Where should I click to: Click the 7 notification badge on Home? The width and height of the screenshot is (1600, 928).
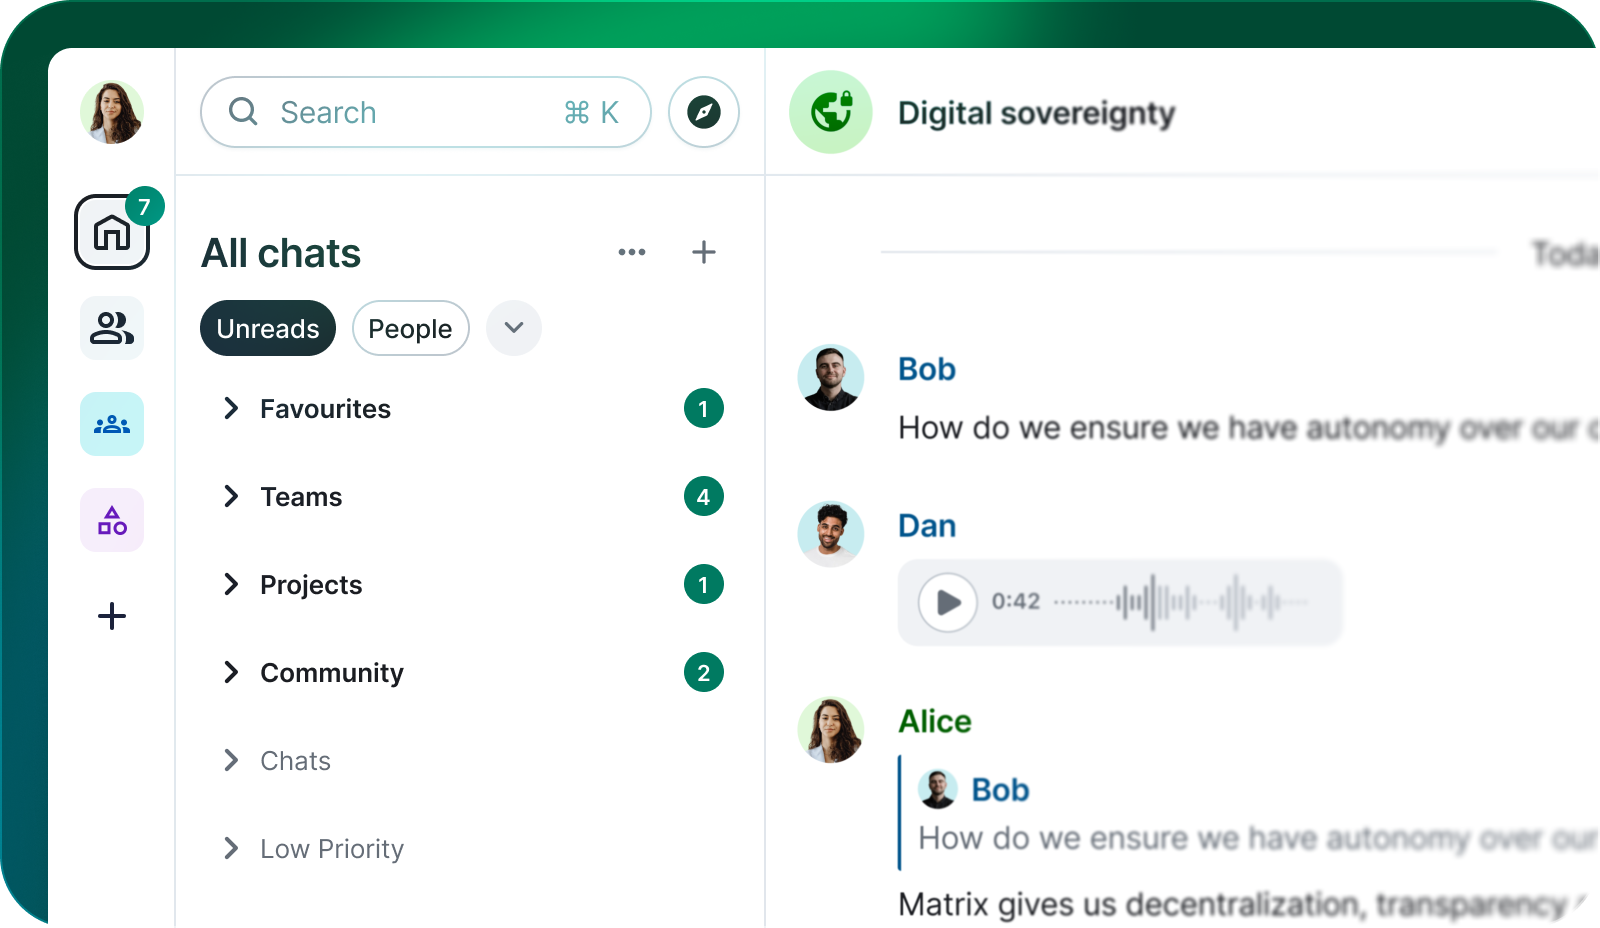145,206
